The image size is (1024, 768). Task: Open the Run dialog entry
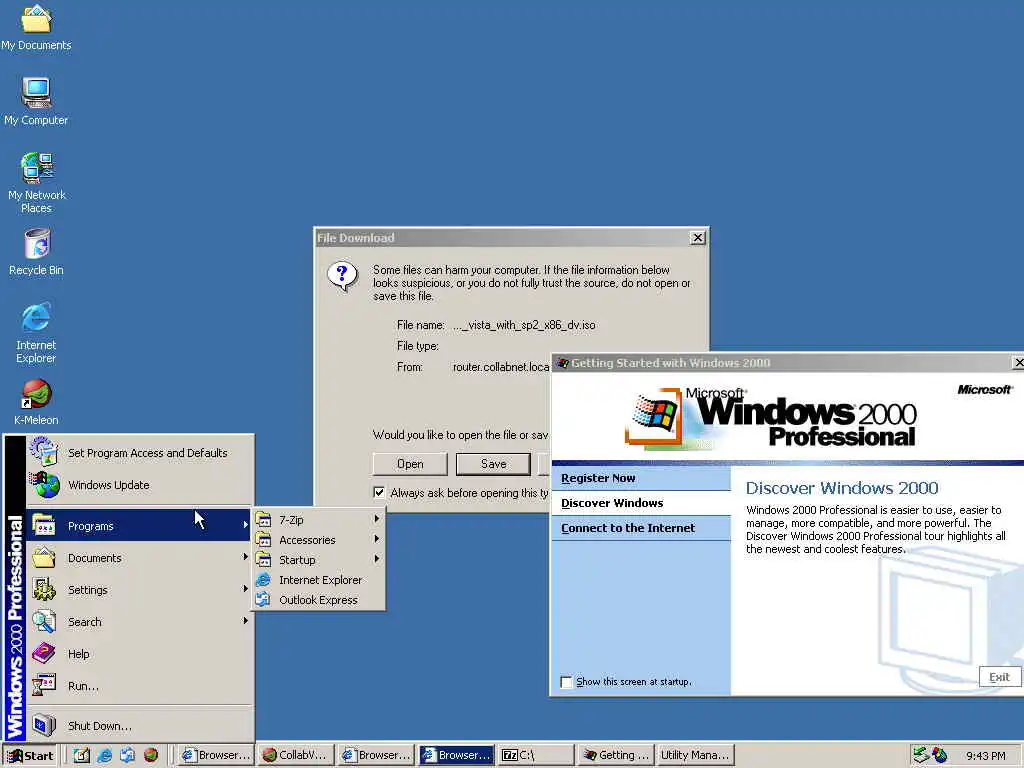coord(139,686)
